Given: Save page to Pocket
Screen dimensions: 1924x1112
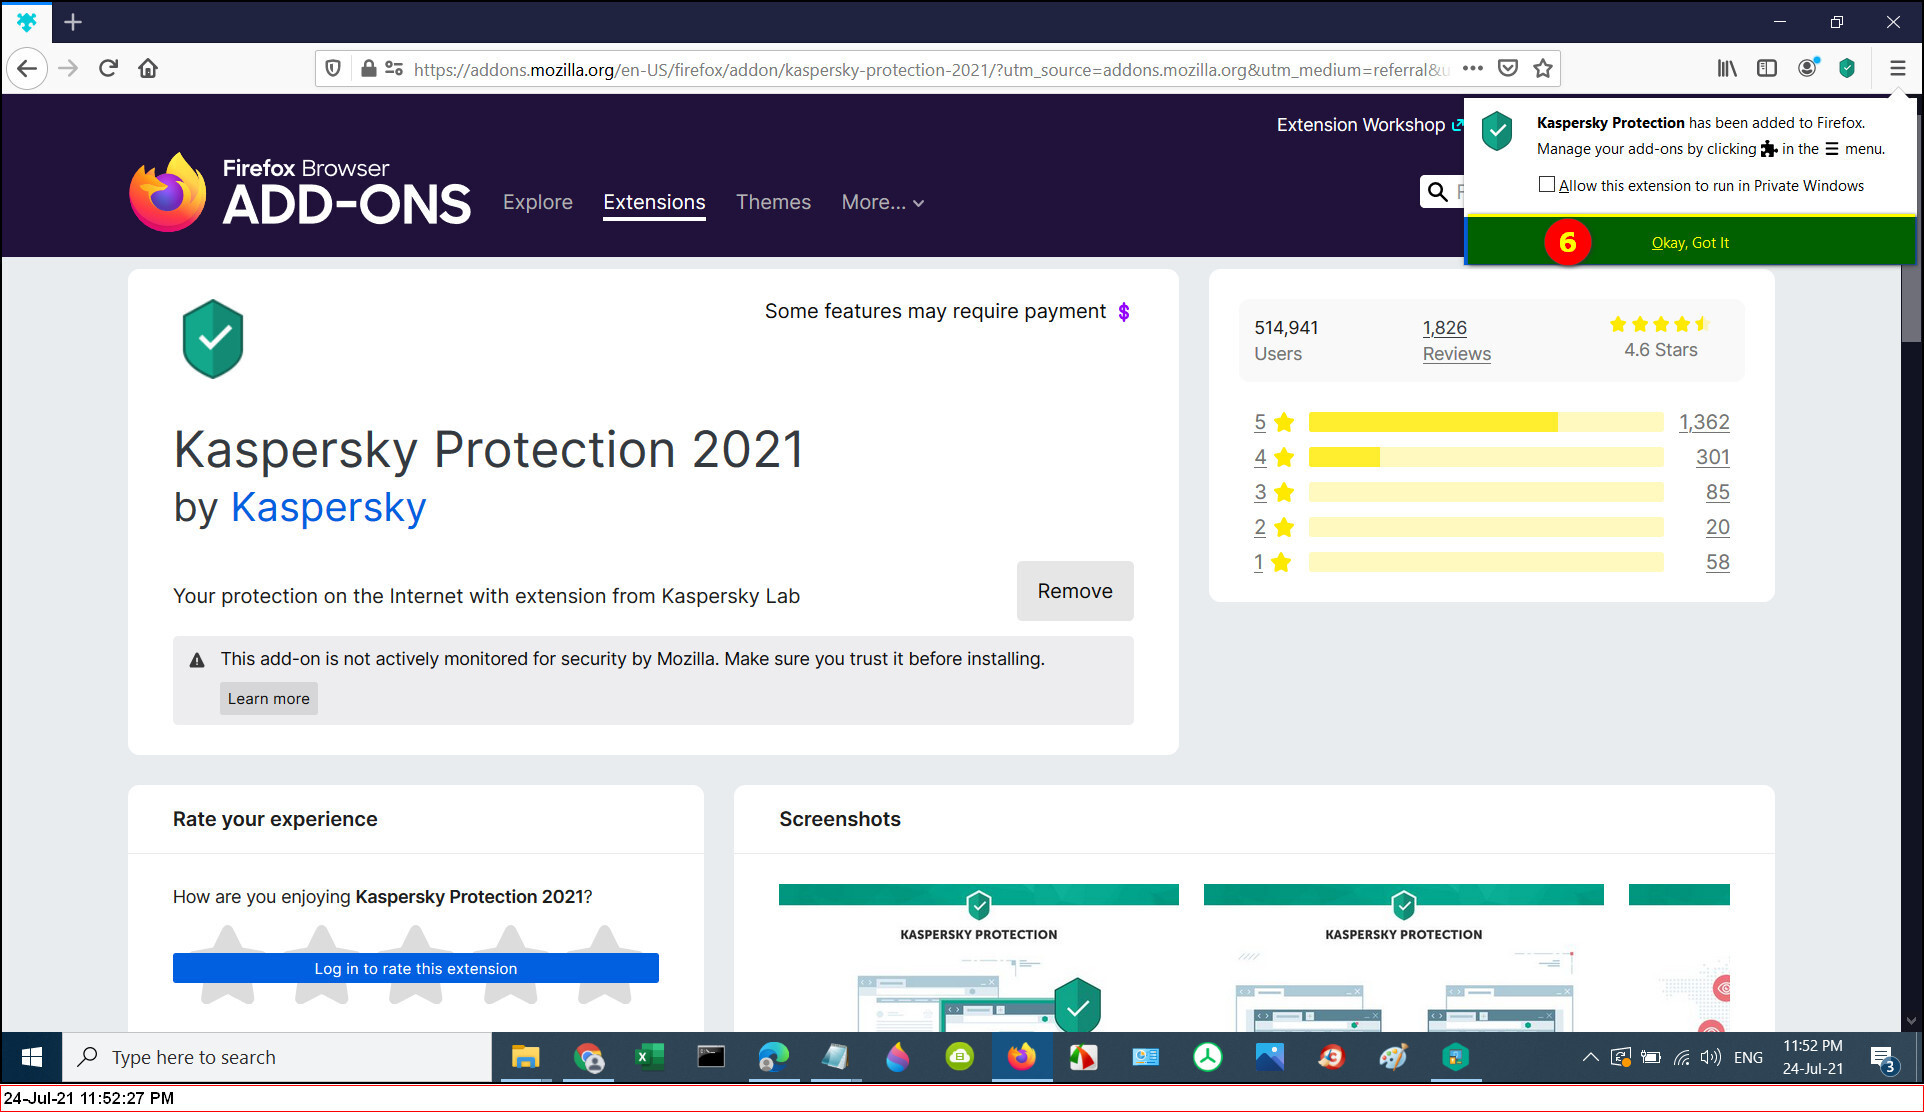Looking at the screenshot, I should point(1508,69).
